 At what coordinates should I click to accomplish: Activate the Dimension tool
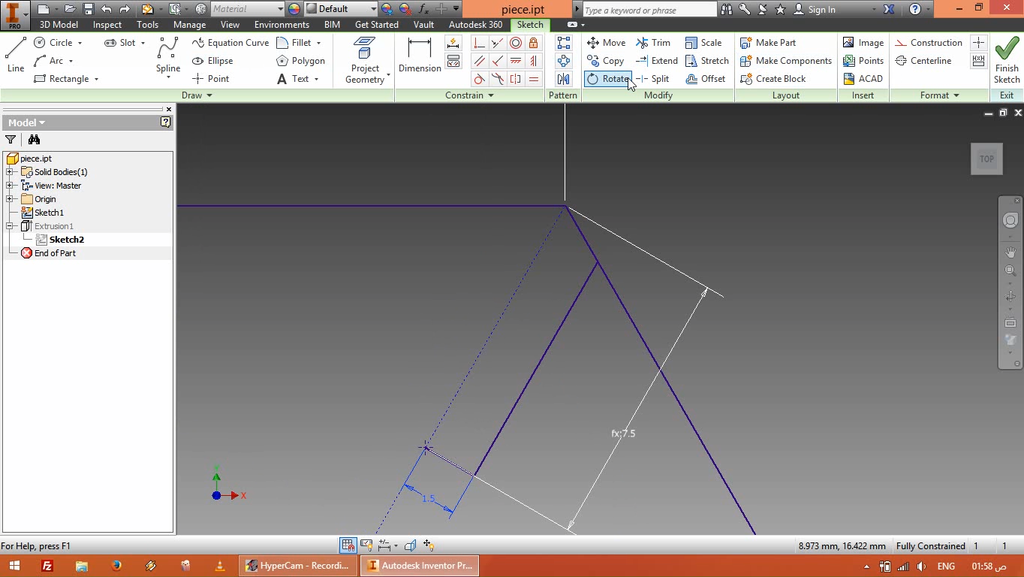pos(419,55)
